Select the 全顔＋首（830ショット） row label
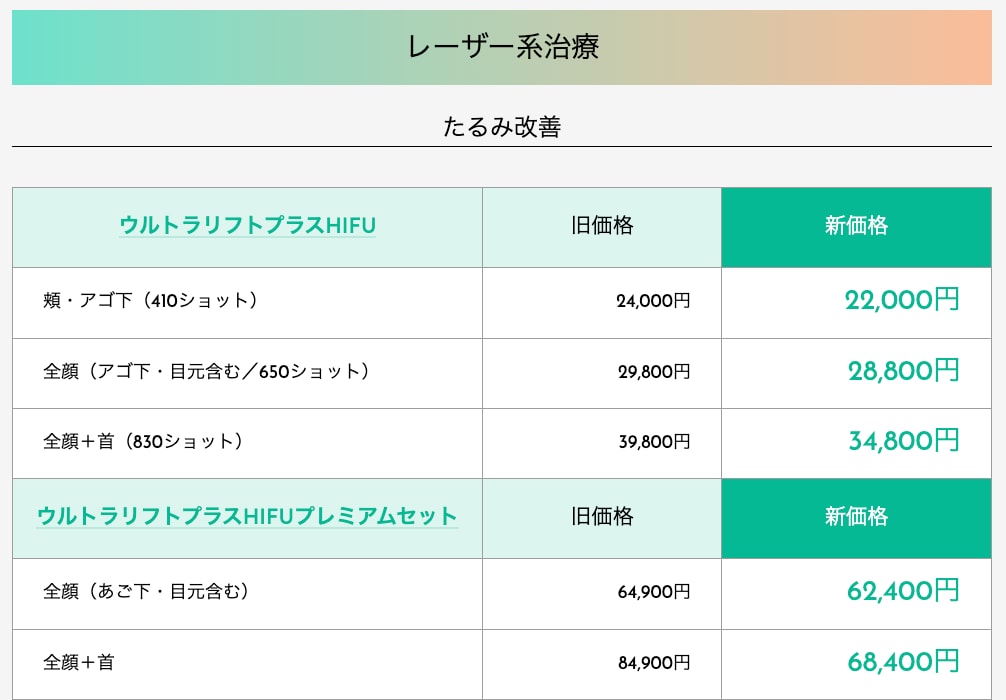Screen dimensions: 1006x700 point(142,441)
